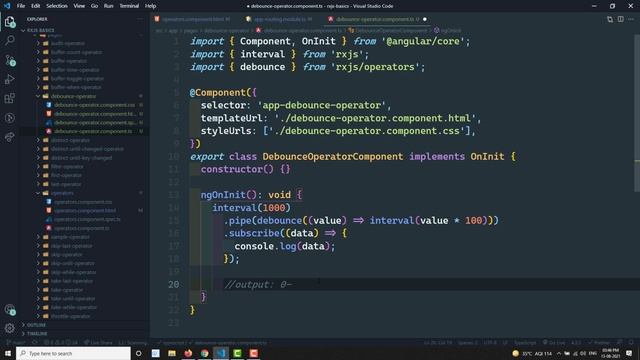
Task: Click the Open Changes icon in editor toolbar
Action: (610, 19)
